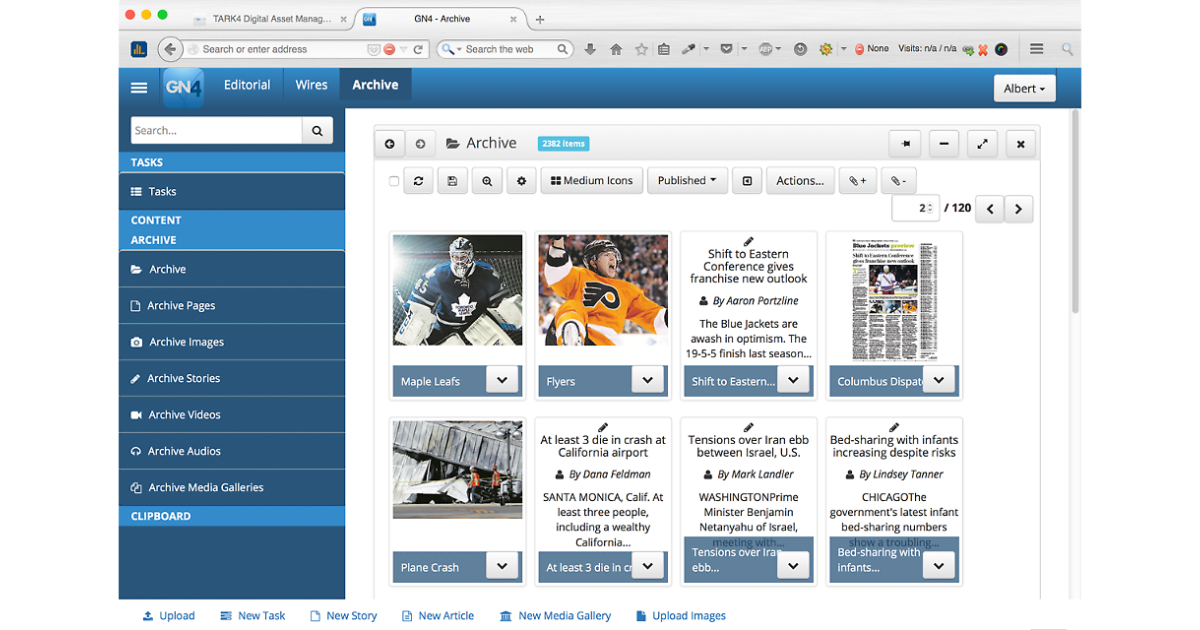Expand the Maple Leafs item dropdown
Screen dimensions: 1200x630
[502, 380]
